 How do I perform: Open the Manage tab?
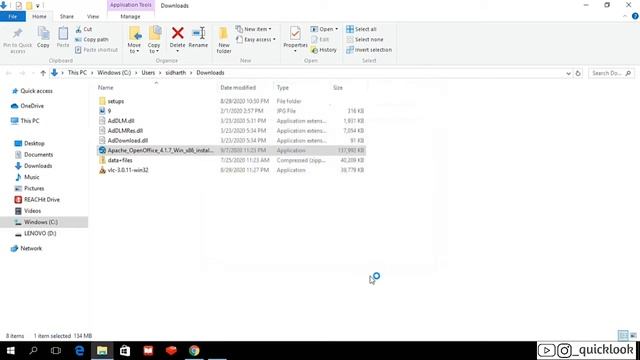pyautogui.click(x=130, y=16)
